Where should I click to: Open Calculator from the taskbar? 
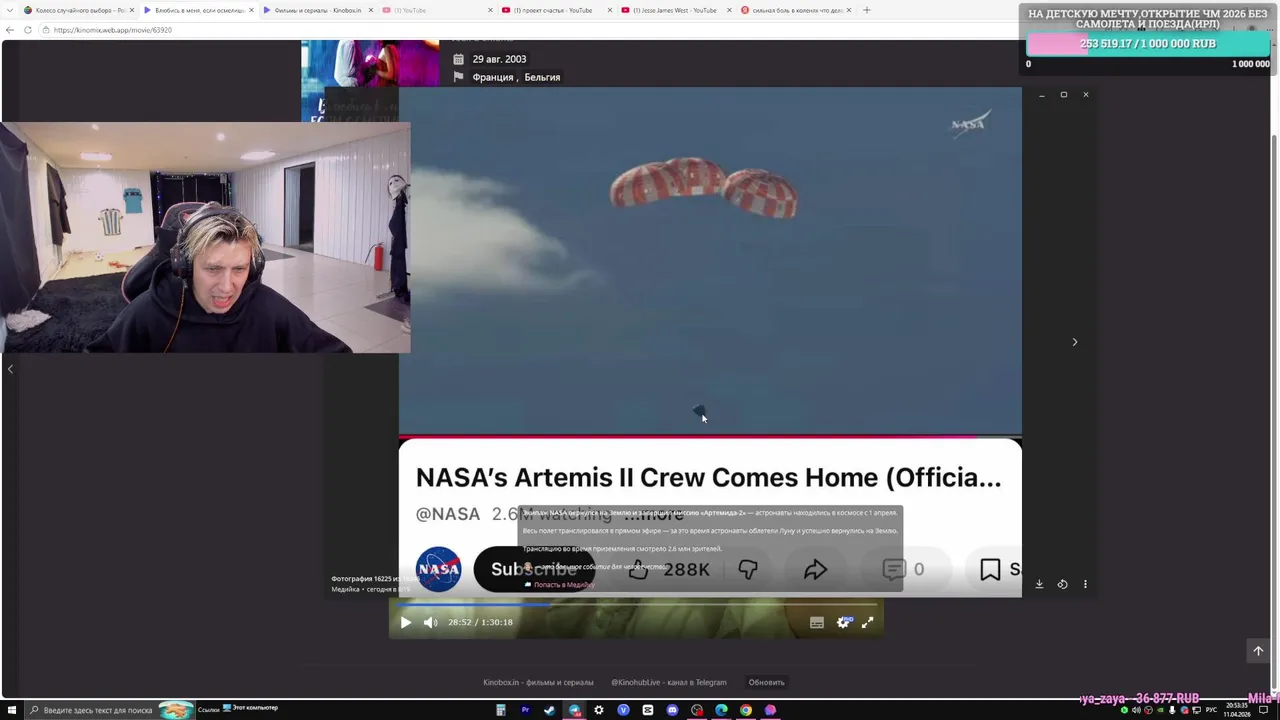point(501,710)
